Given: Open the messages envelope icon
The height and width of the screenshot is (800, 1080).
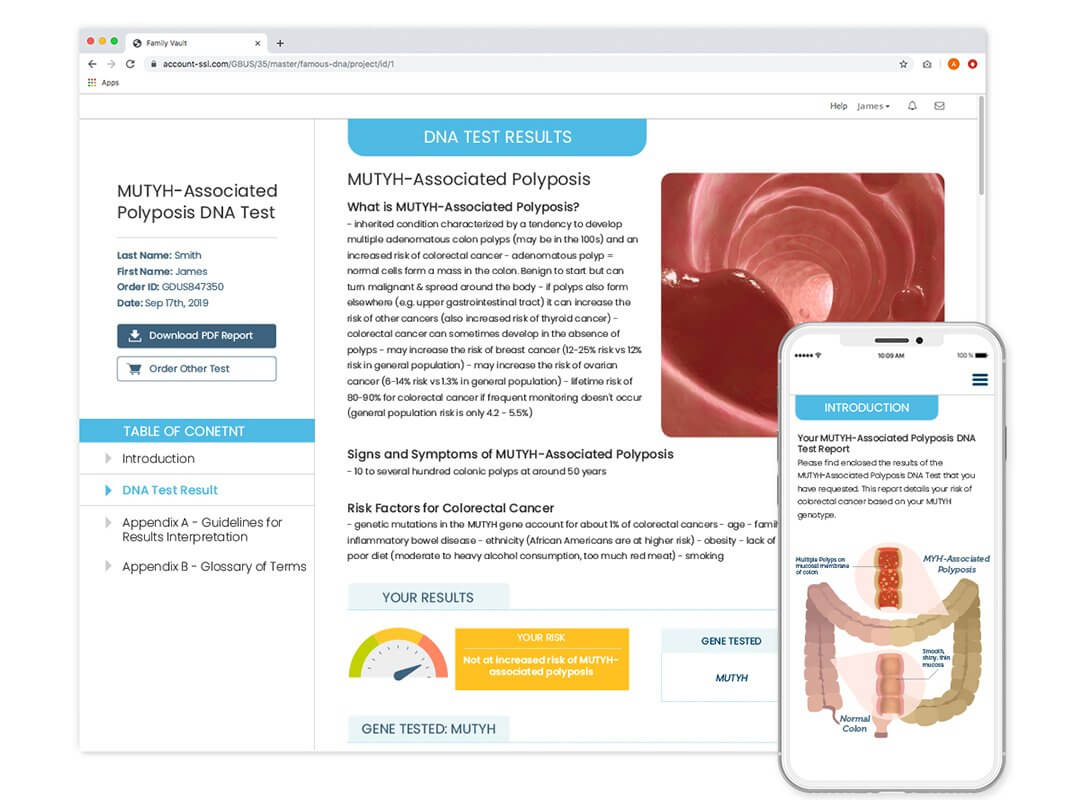Looking at the screenshot, I should [x=939, y=105].
